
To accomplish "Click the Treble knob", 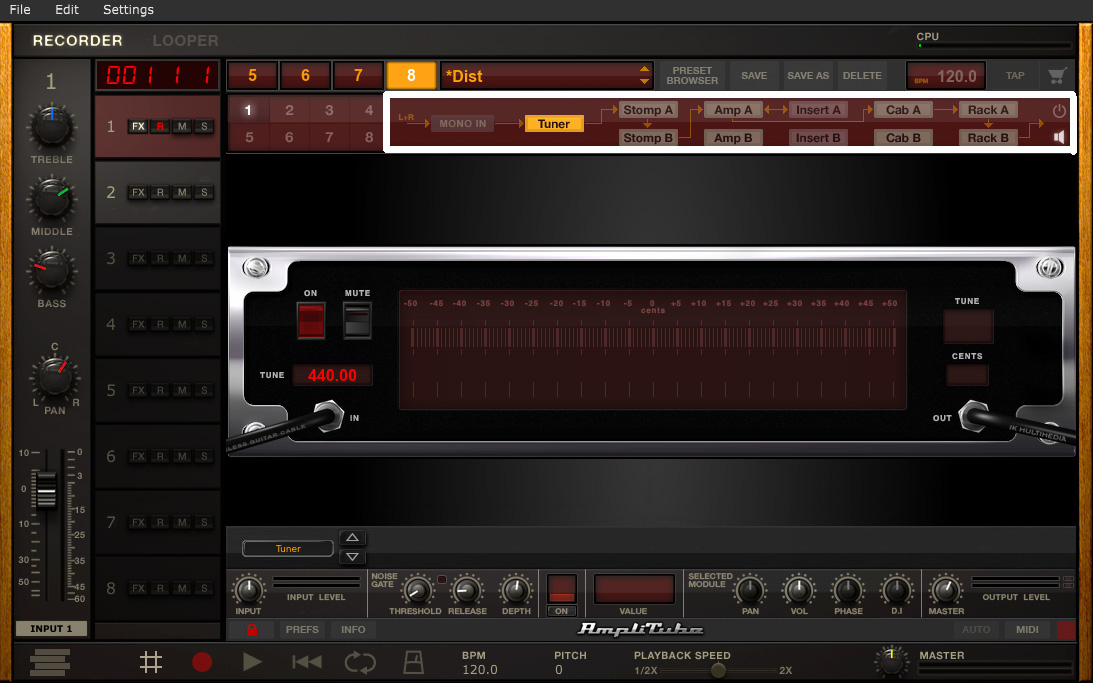I will pyautogui.click(x=51, y=127).
